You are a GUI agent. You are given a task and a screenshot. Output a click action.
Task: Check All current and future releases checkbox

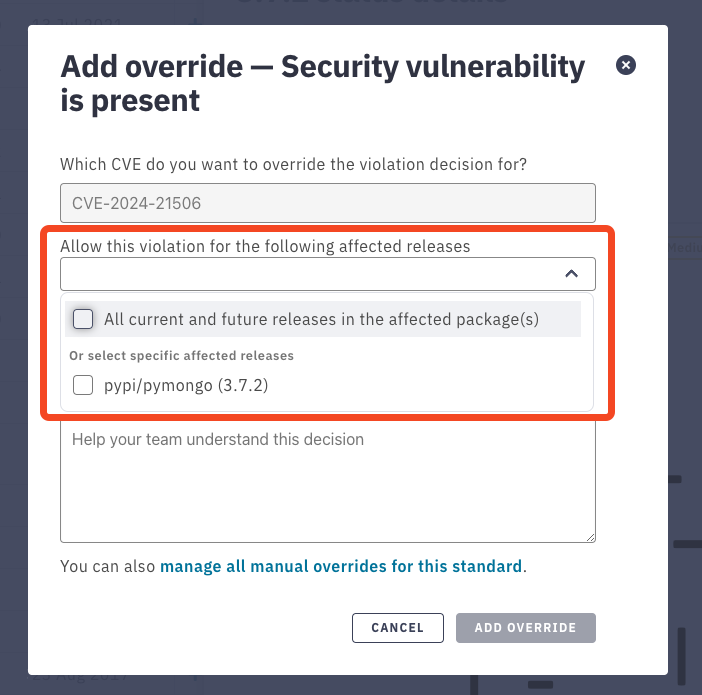83,319
